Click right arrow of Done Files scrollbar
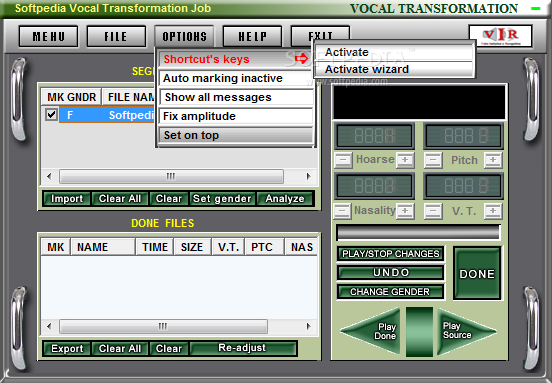The image size is (552, 383). (x=309, y=326)
